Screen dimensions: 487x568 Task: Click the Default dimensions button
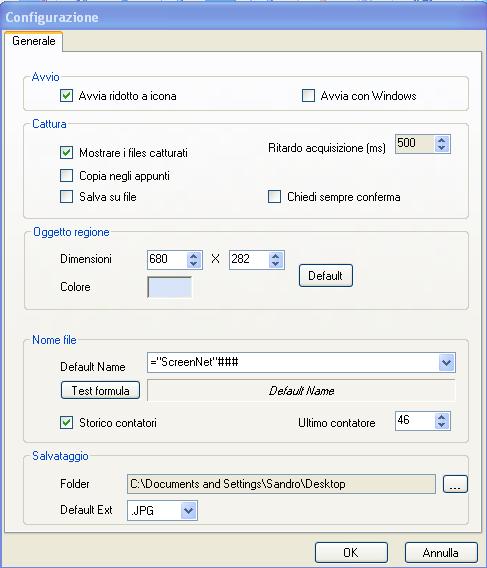[325, 276]
